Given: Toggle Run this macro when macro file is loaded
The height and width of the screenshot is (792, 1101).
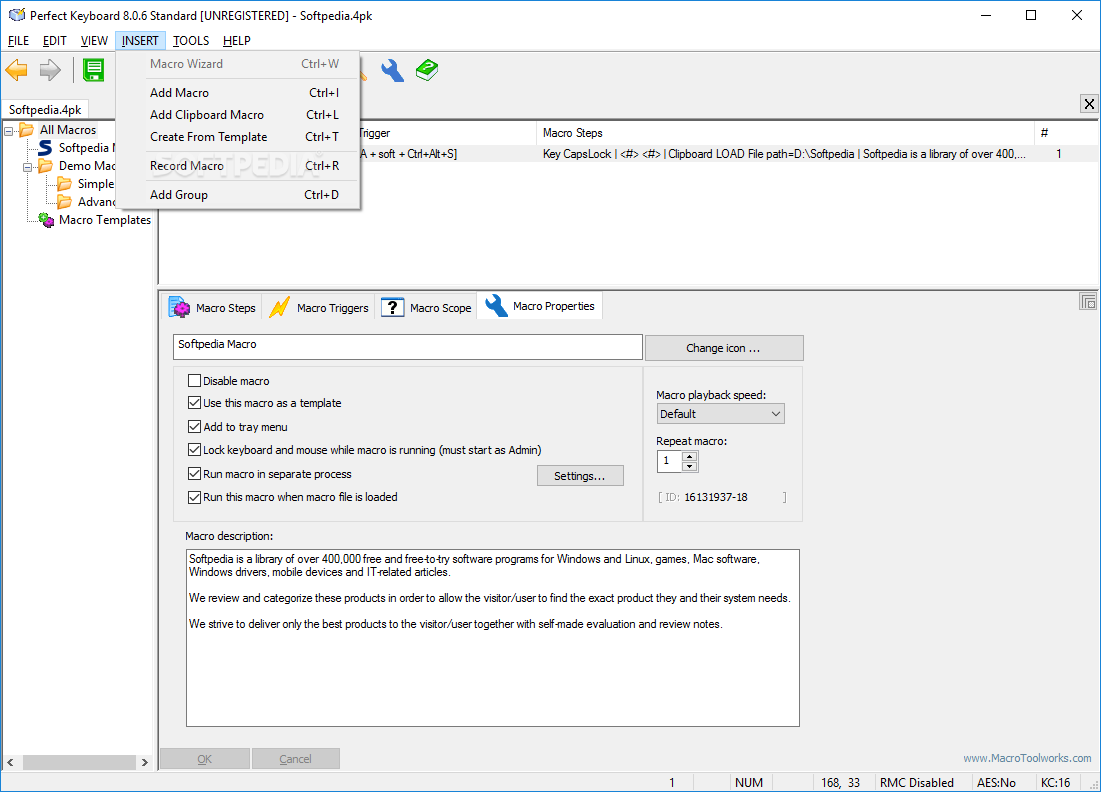Looking at the screenshot, I should point(195,497).
